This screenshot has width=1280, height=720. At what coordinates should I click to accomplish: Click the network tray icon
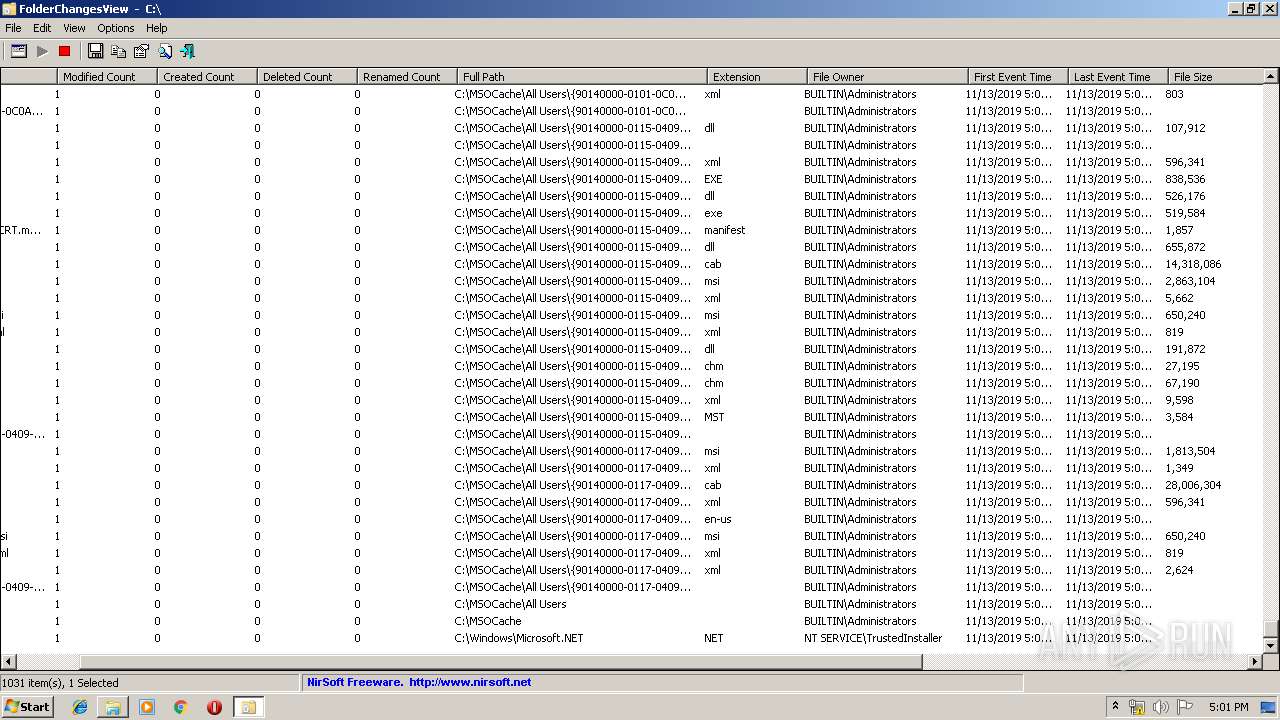pyautogui.click(x=1137, y=707)
